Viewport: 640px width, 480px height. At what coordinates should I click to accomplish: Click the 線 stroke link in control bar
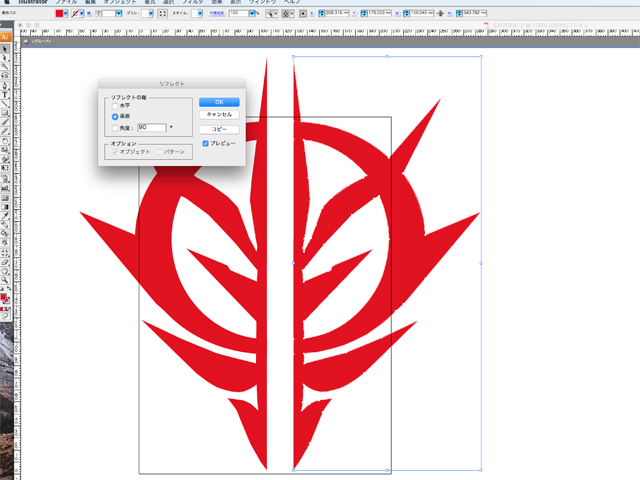coord(89,13)
